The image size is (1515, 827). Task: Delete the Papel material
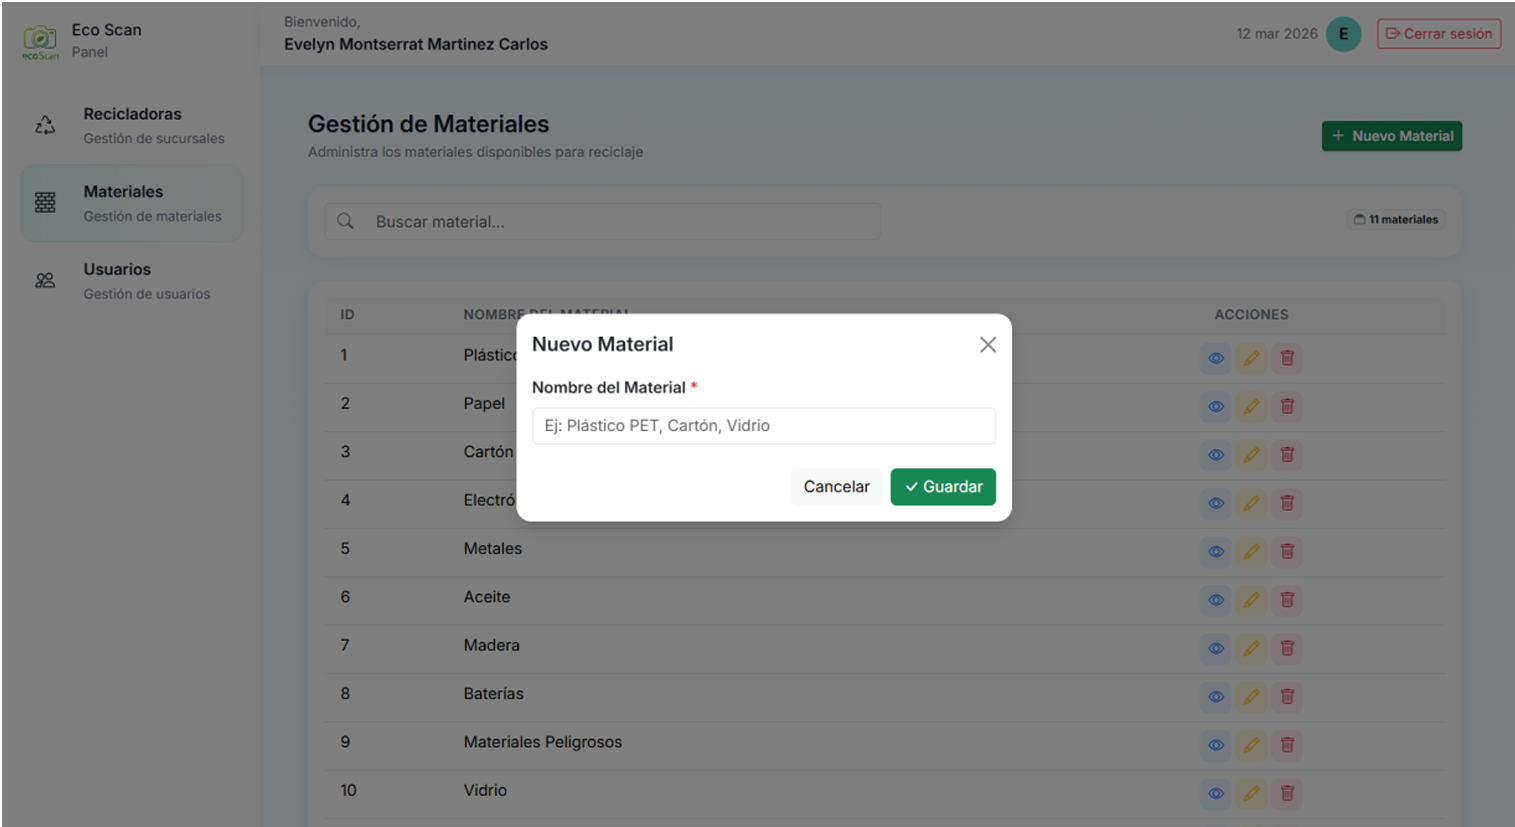(x=1287, y=406)
